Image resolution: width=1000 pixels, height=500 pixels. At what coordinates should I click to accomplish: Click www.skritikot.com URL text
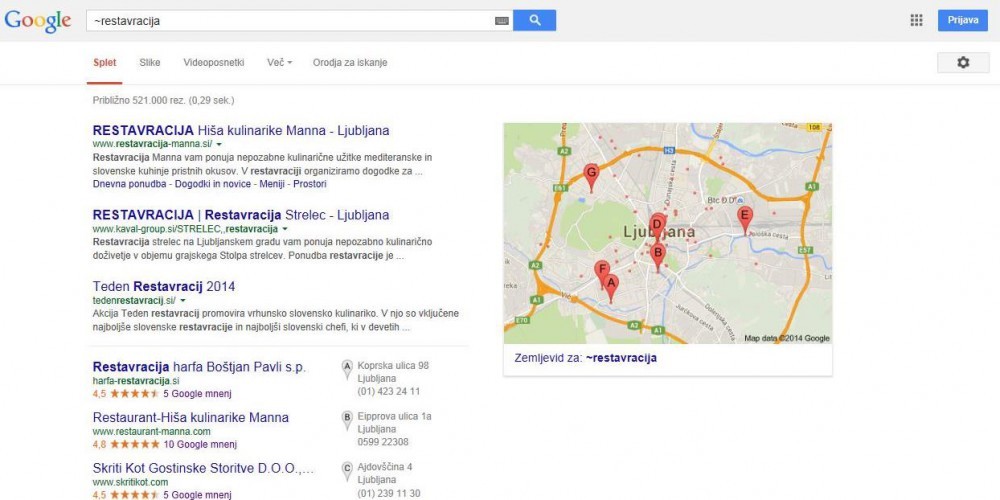coord(130,482)
